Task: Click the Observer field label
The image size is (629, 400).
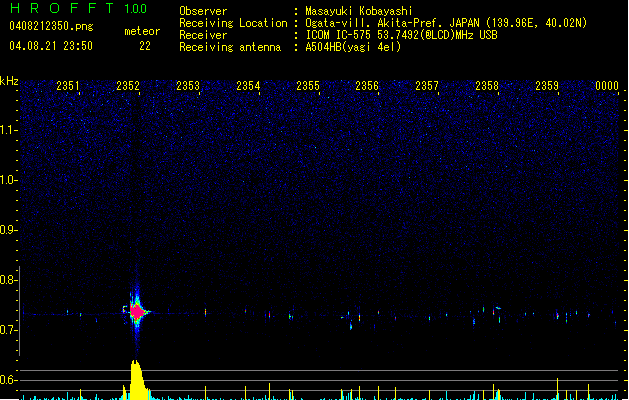Action: 203,11
